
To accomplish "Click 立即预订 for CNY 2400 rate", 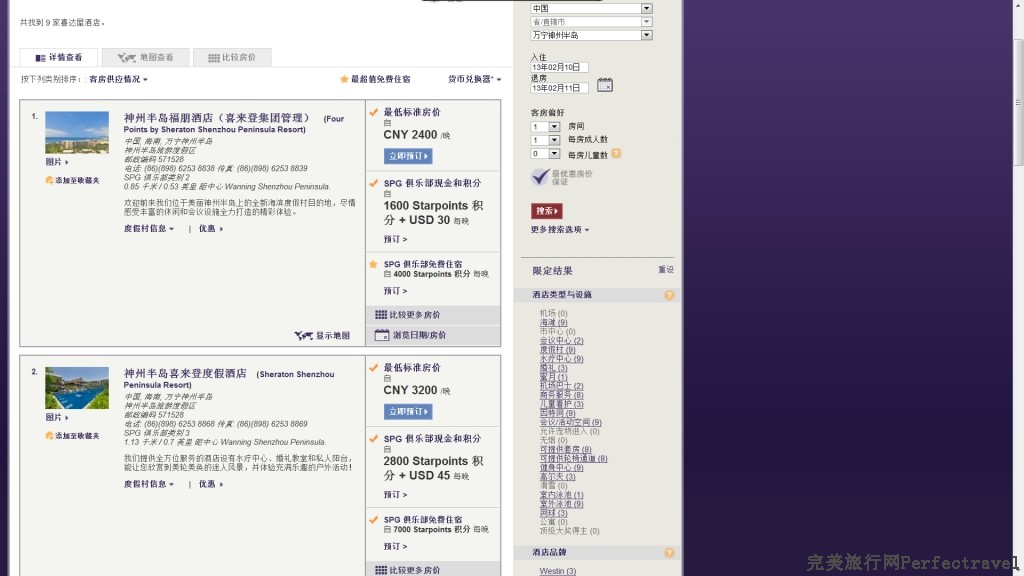I will pyautogui.click(x=408, y=156).
